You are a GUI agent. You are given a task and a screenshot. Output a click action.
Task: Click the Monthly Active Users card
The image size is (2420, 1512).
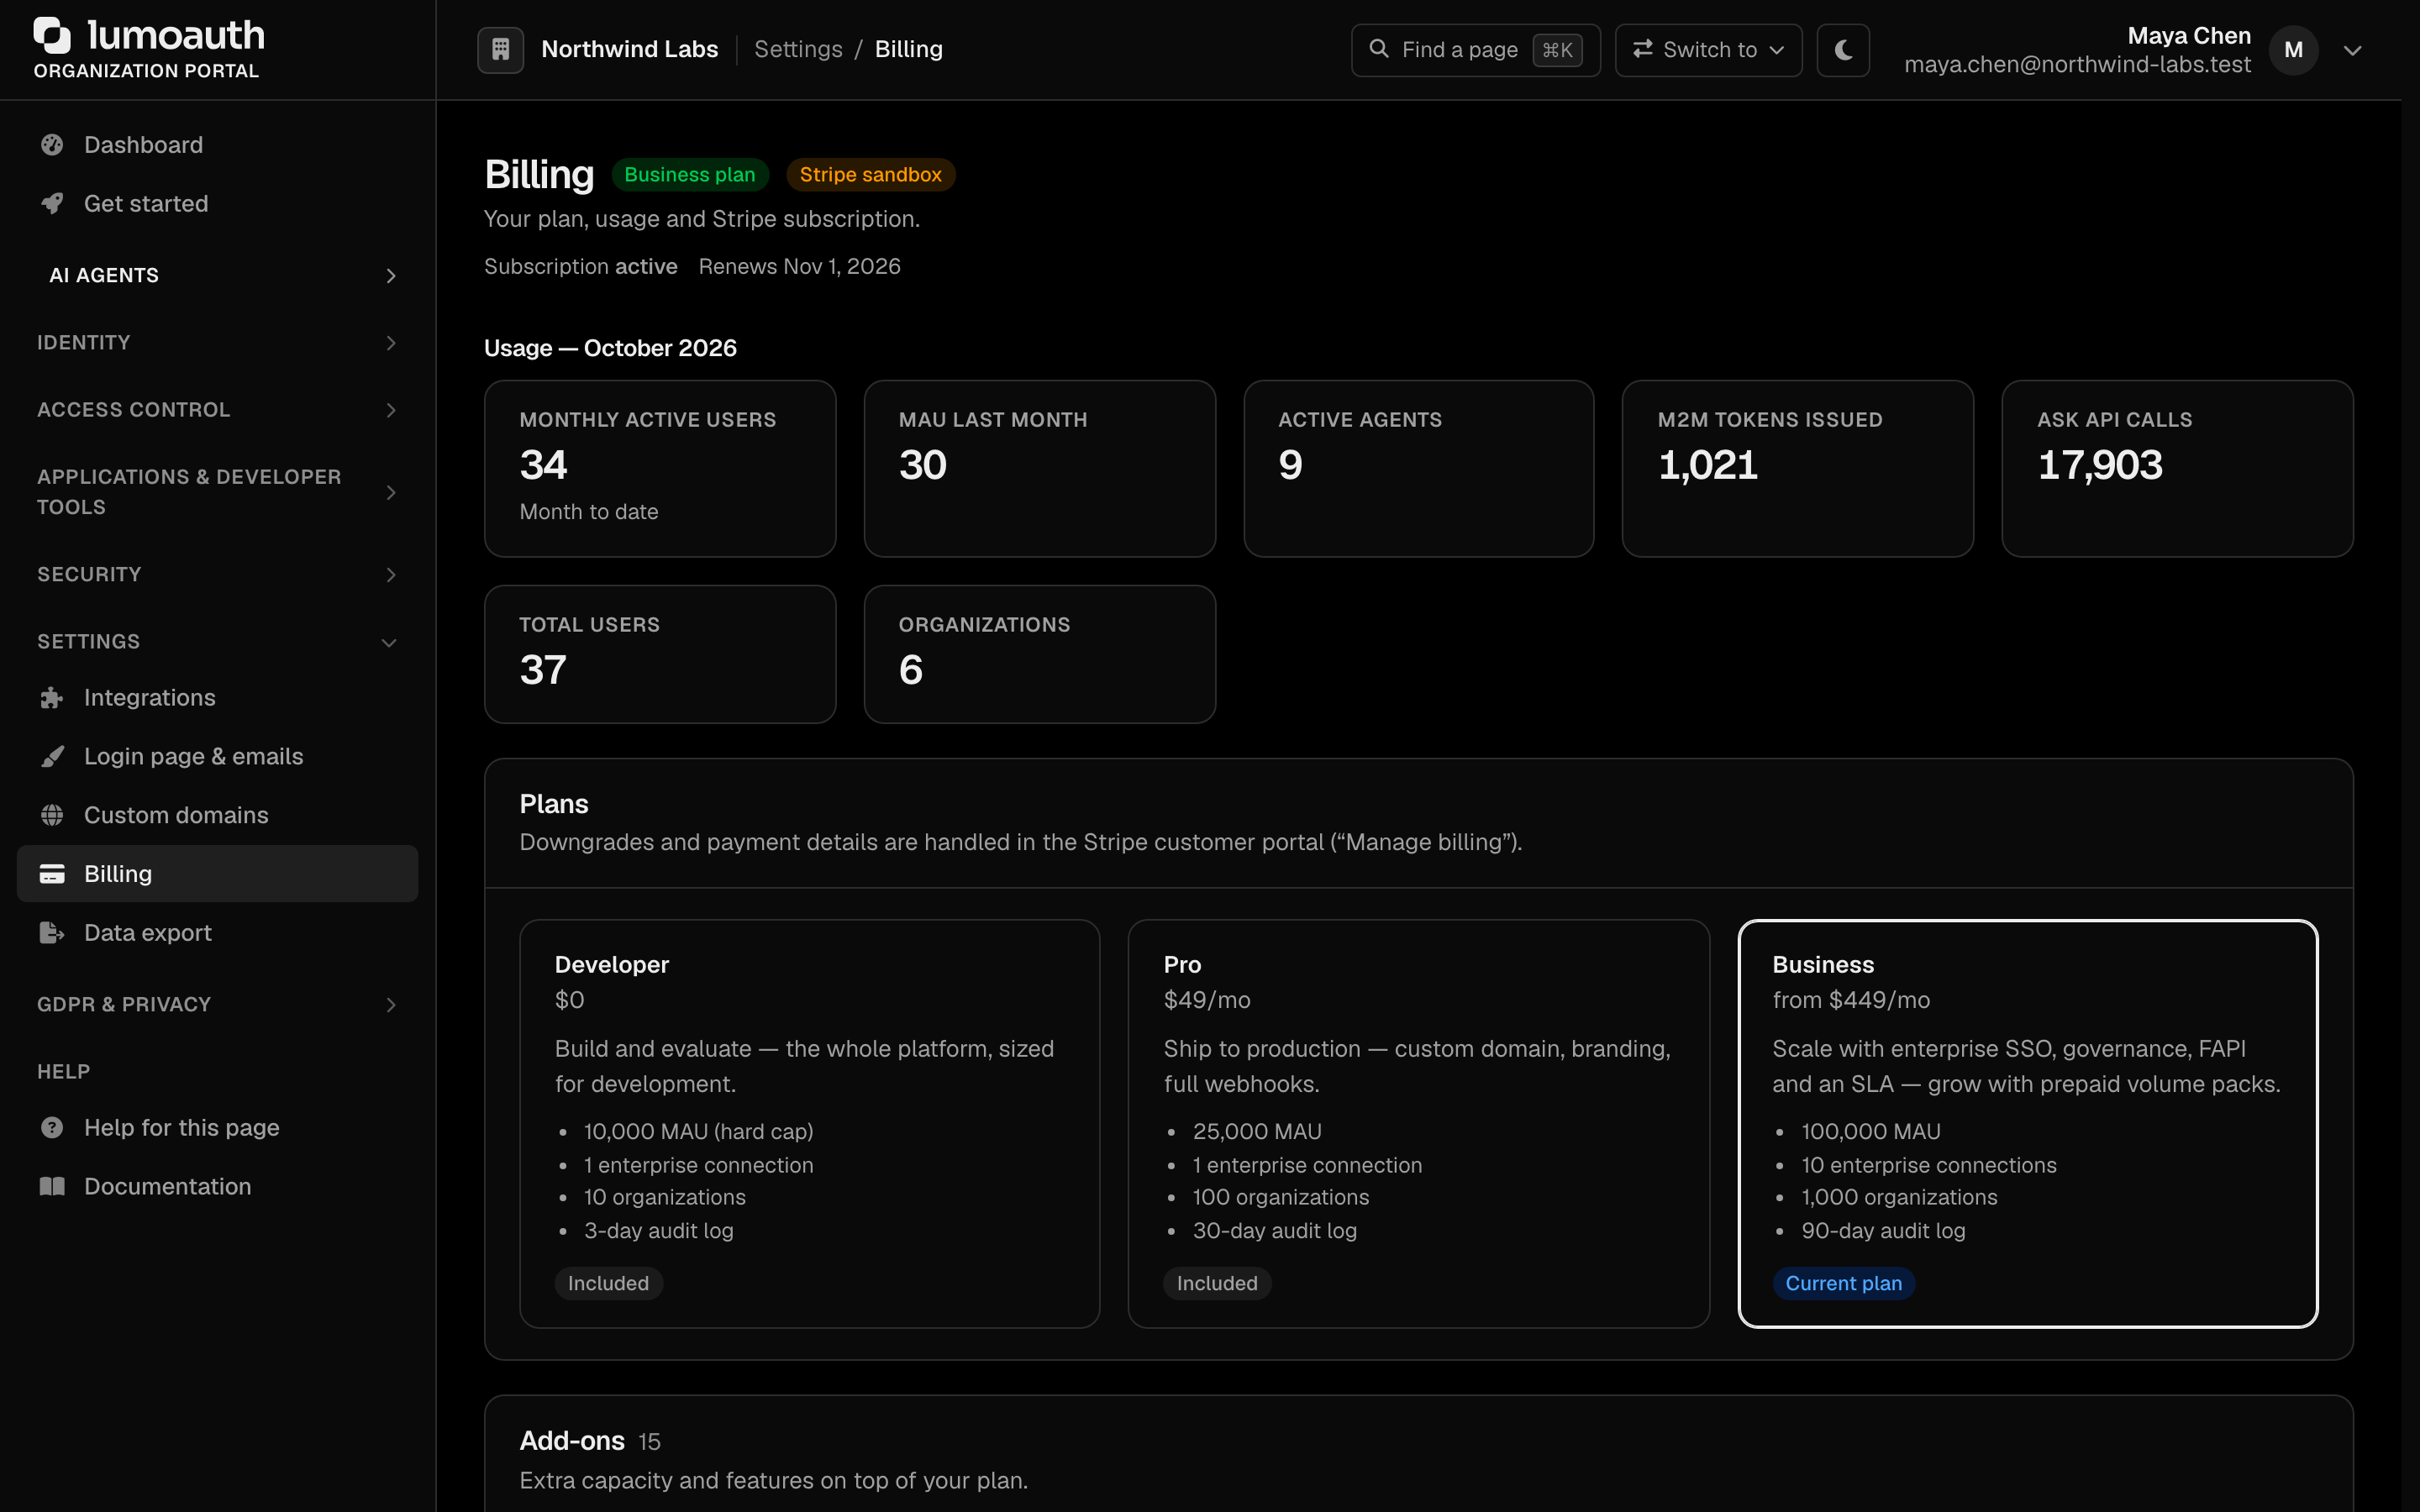660,468
